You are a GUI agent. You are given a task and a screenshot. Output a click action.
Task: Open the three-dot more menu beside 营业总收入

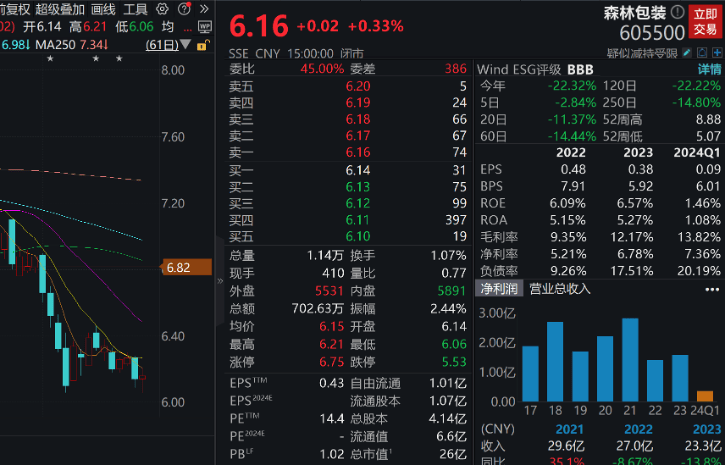point(712,290)
